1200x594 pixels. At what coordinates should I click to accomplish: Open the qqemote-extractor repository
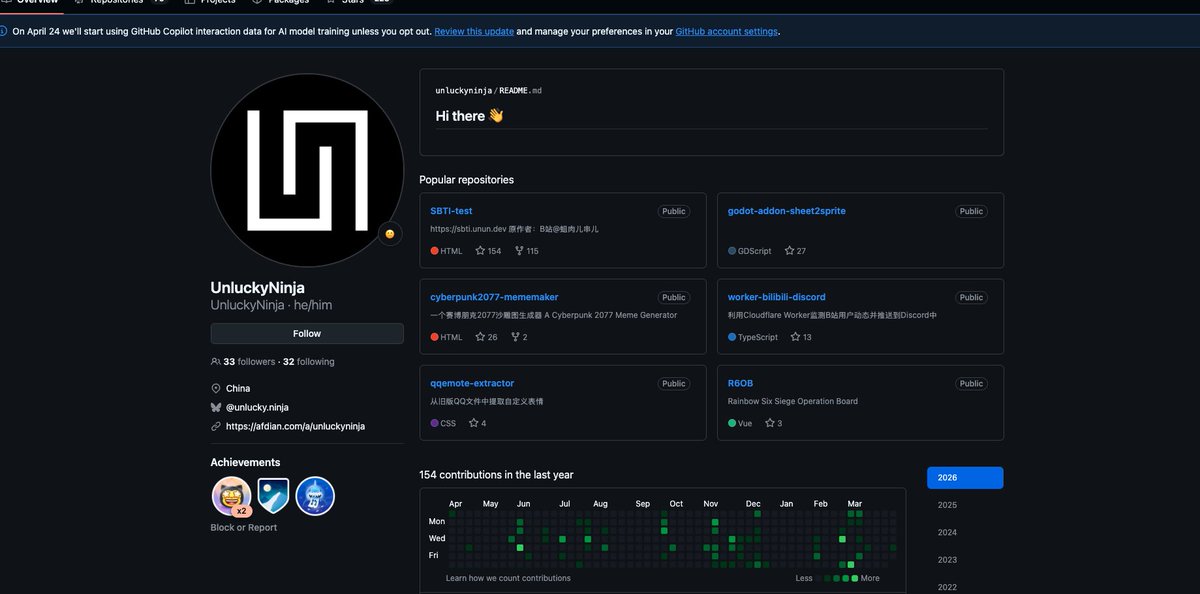click(x=472, y=383)
